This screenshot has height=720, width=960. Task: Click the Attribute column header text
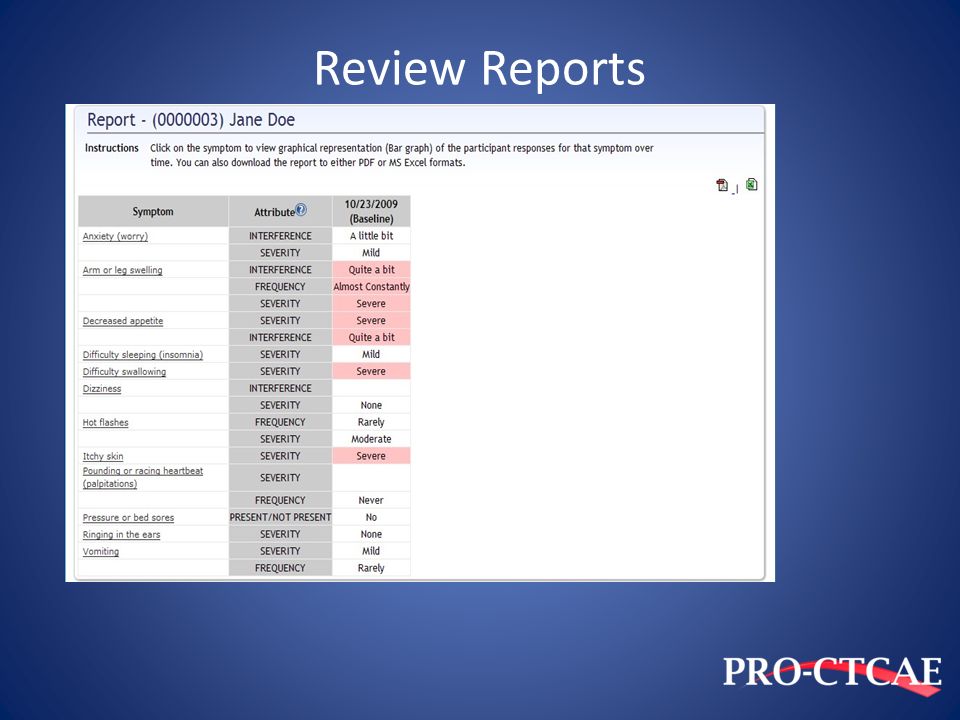[274, 212]
